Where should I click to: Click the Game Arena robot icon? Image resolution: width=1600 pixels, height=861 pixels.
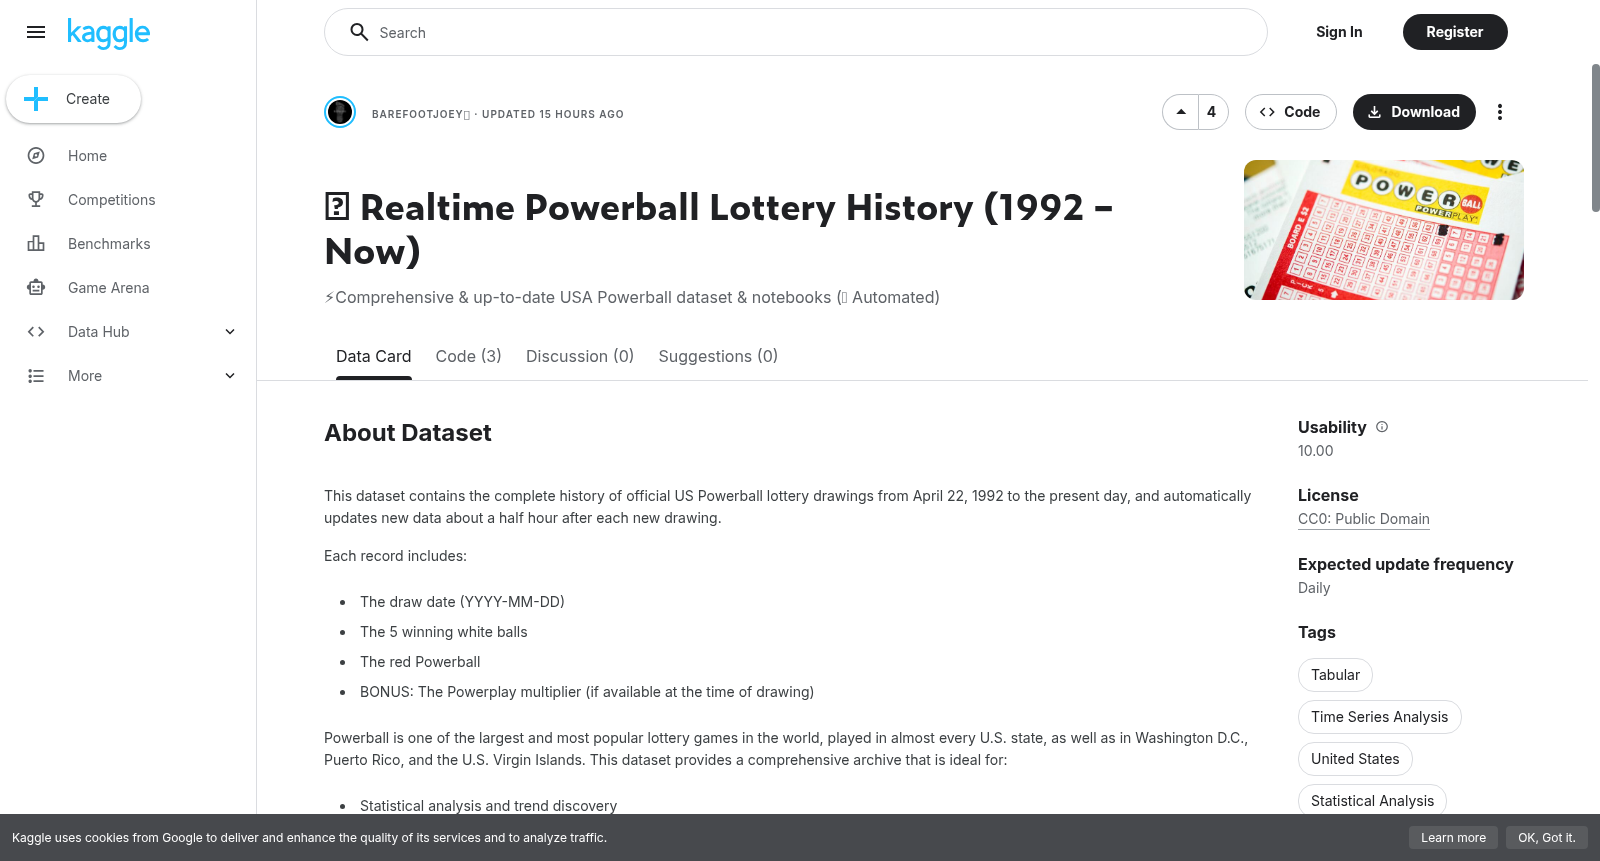click(36, 288)
